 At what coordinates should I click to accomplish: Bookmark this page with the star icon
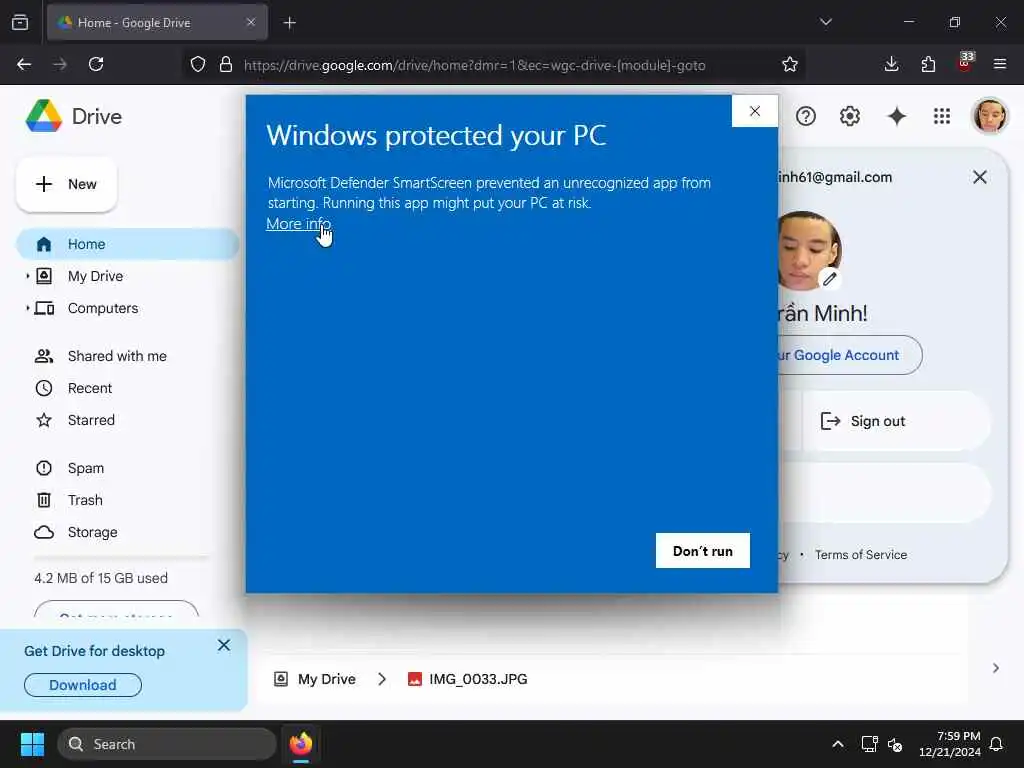(x=790, y=64)
